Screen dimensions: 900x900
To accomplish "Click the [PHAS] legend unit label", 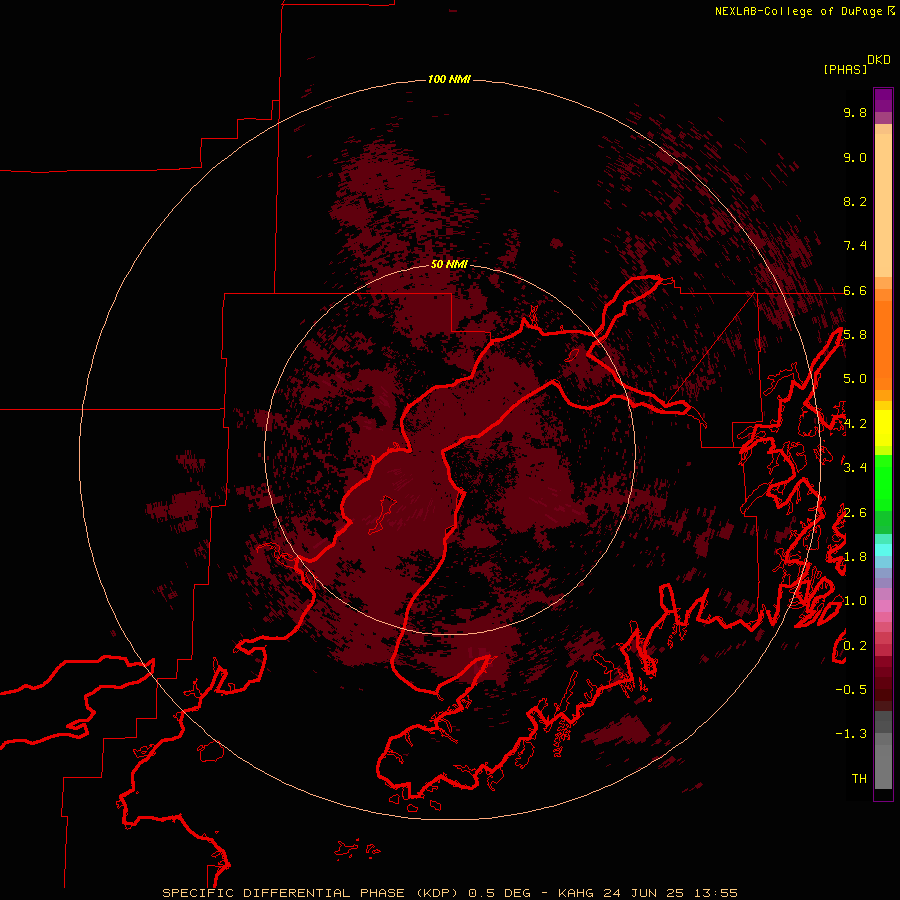I will click(845, 69).
